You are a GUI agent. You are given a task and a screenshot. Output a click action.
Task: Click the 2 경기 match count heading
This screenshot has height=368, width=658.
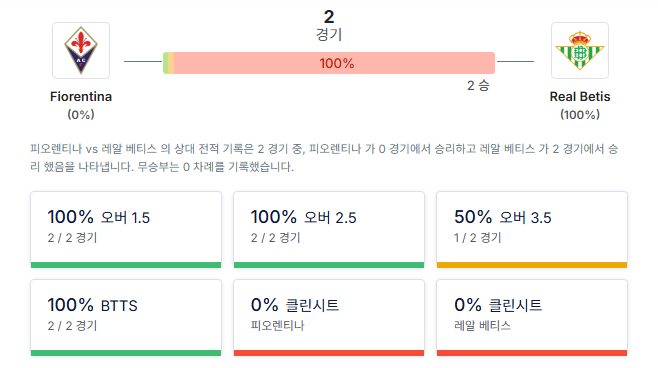(329, 25)
